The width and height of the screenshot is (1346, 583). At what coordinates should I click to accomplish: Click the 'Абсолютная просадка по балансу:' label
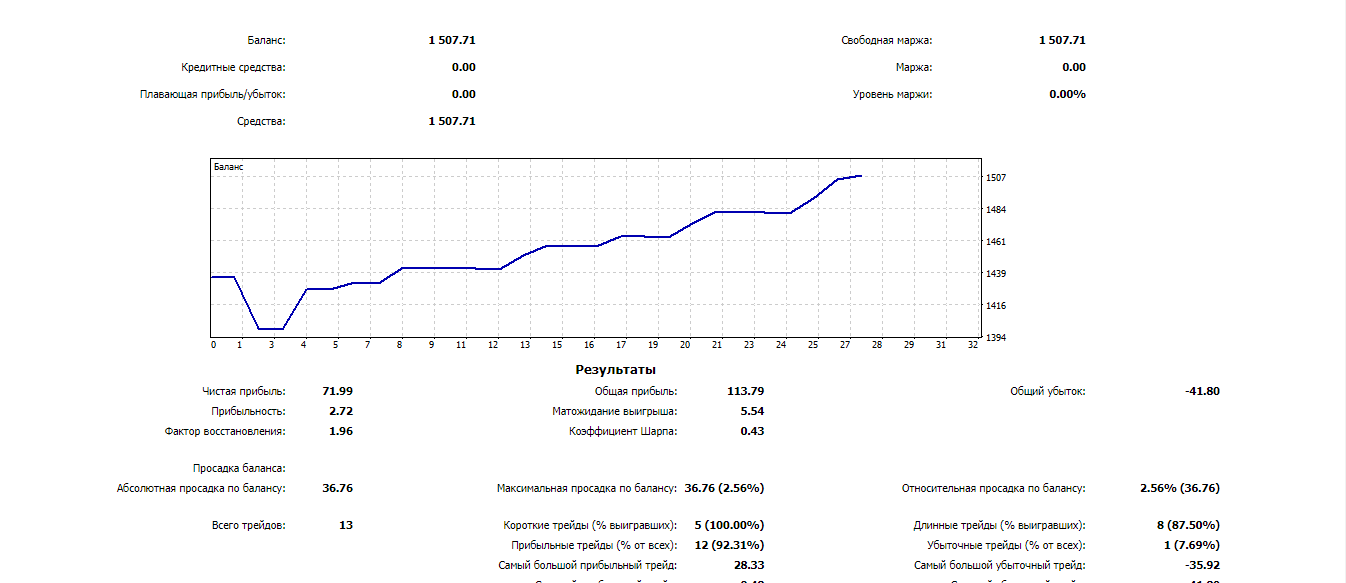pos(201,489)
